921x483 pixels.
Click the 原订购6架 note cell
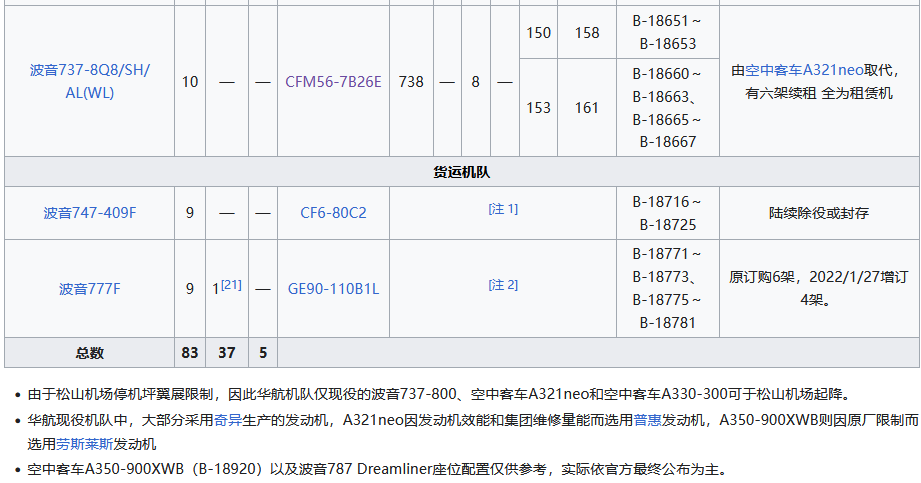pyautogui.click(x=819, y=289)
